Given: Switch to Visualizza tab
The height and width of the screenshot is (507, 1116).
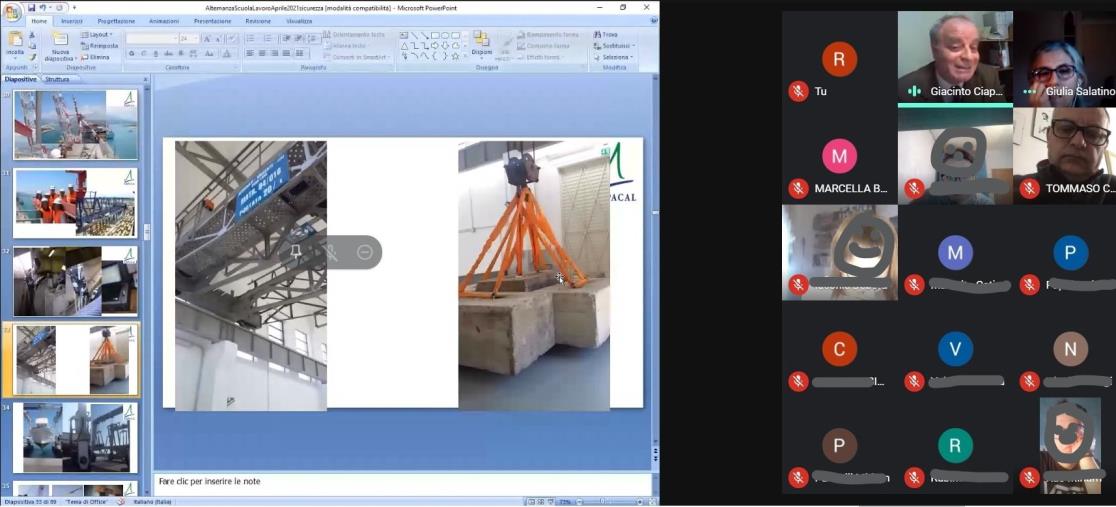Looking at the screenshot, I should coord(300,21).
